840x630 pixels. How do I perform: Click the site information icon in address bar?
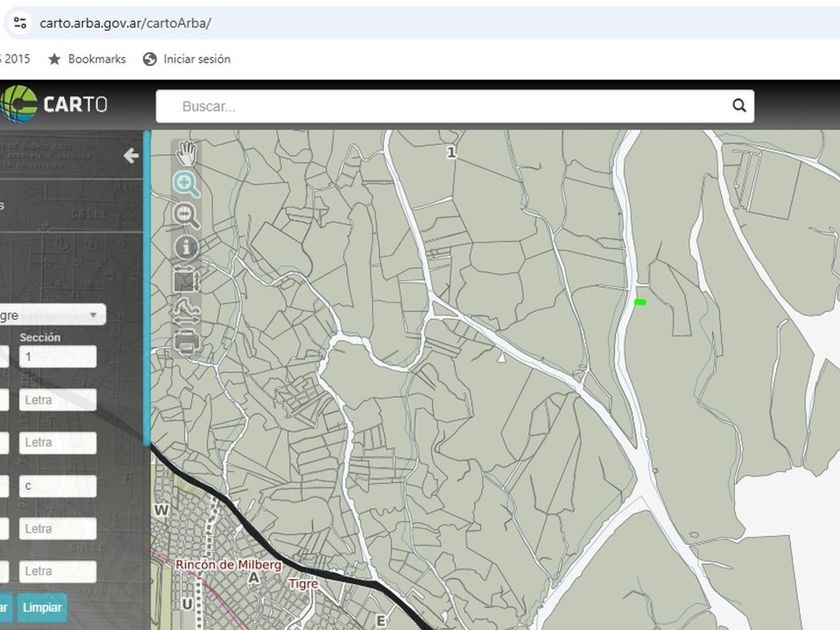tap(20, 22)
